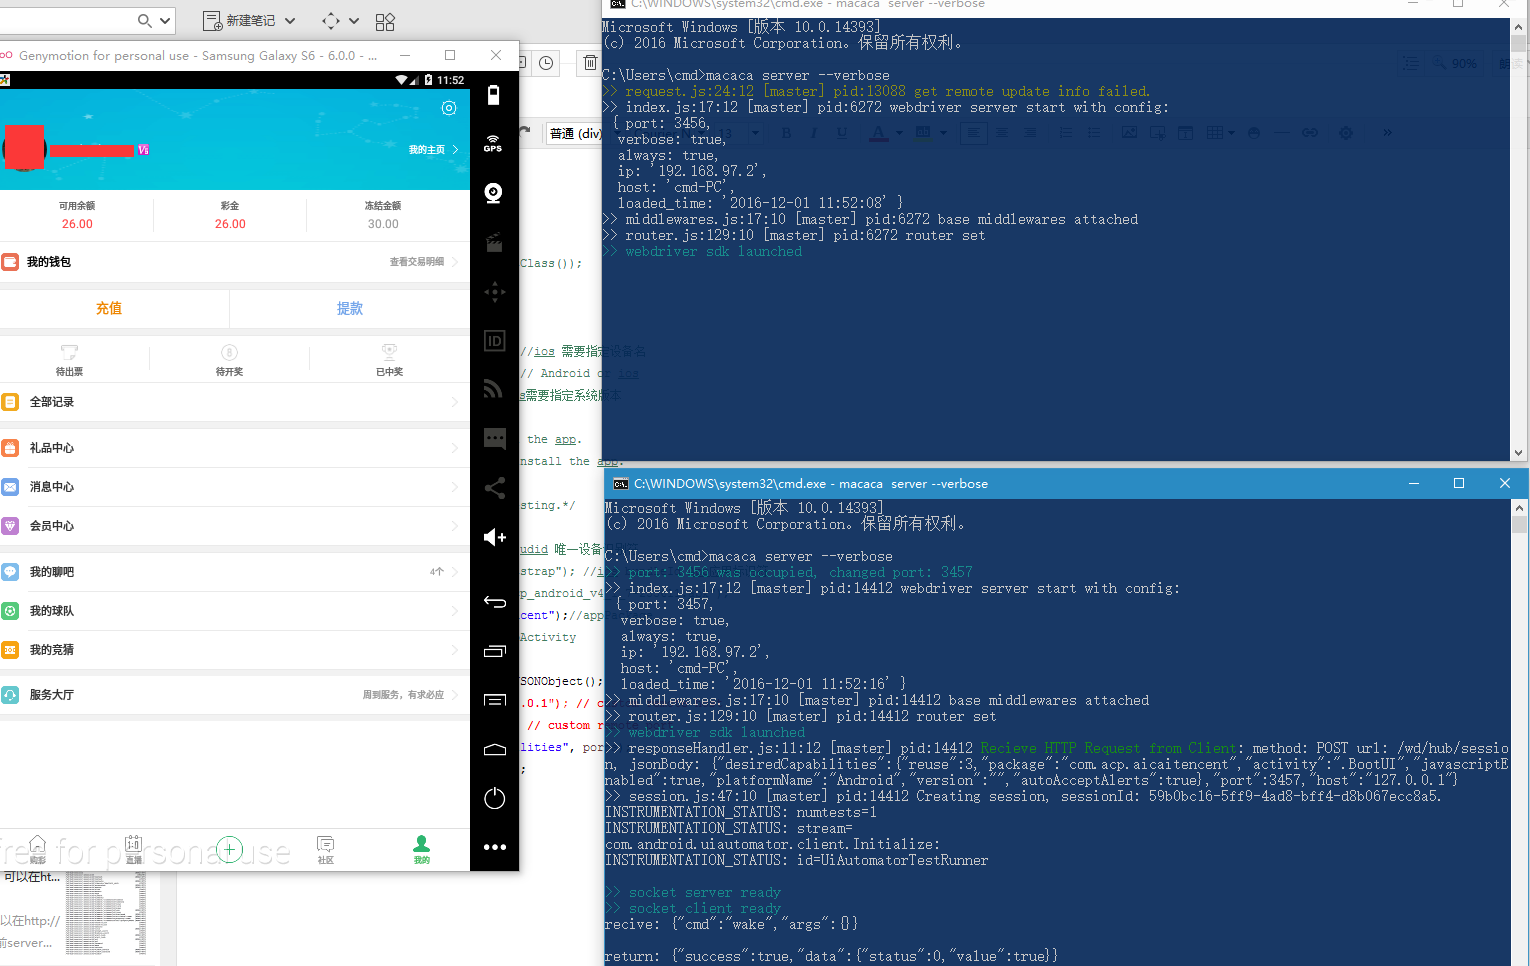Screen dimensions: 1530x966
Task: Switch to 社区 tab in bottom bar
Action: (325, 850)
